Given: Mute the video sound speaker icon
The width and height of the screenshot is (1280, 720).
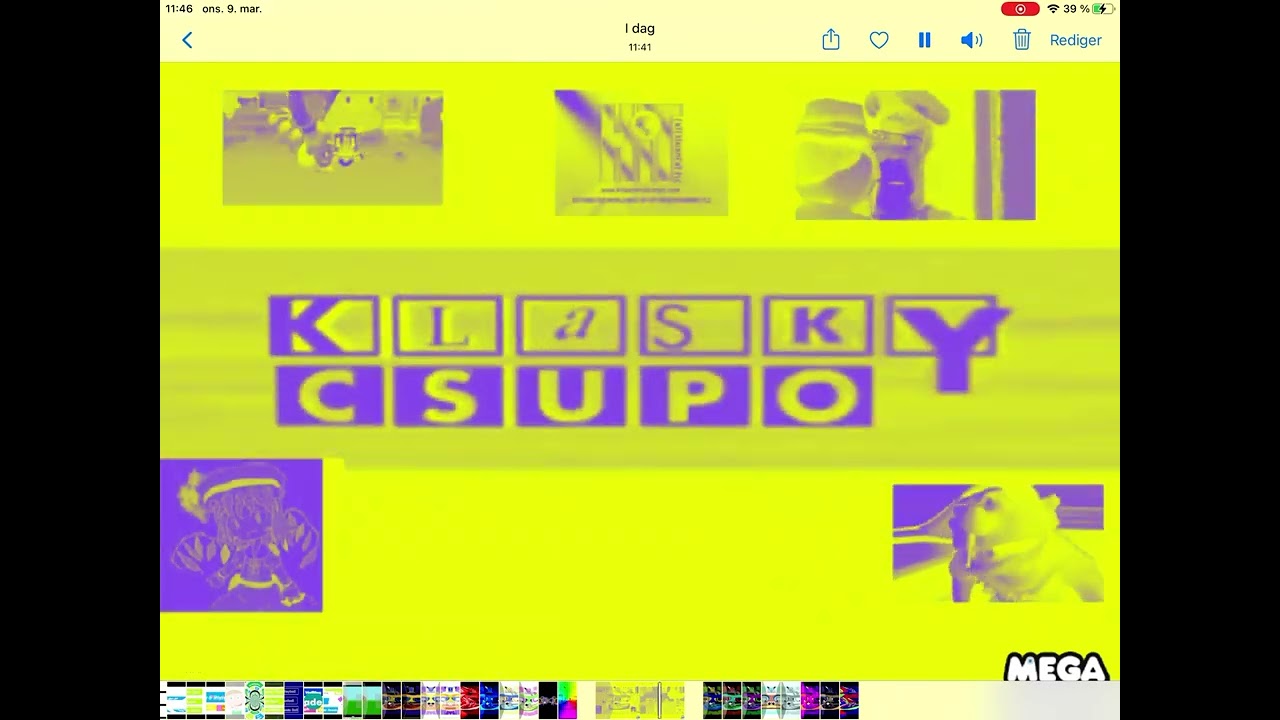Looking at the screenshot, I should [971, 40].
